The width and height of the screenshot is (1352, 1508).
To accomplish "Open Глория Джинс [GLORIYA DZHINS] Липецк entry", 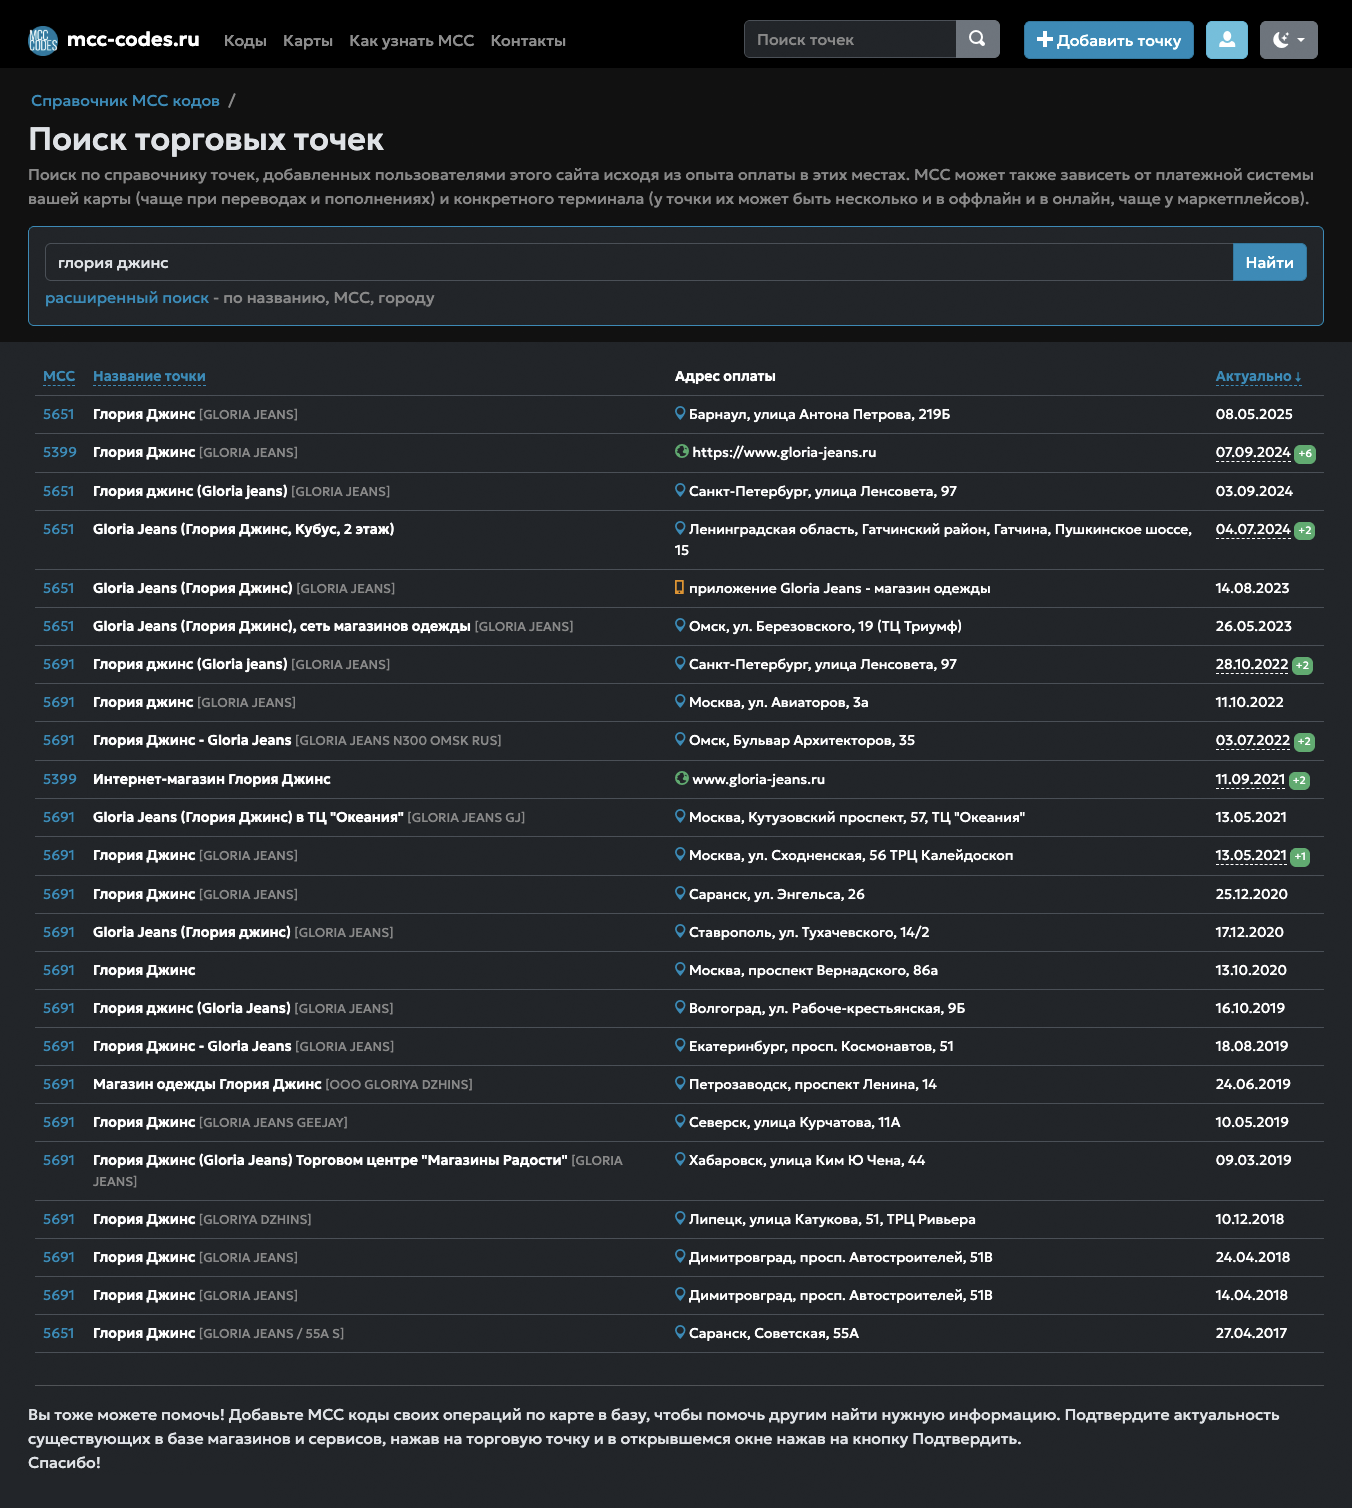I will pyautogui.click(x=202, y=1219).
